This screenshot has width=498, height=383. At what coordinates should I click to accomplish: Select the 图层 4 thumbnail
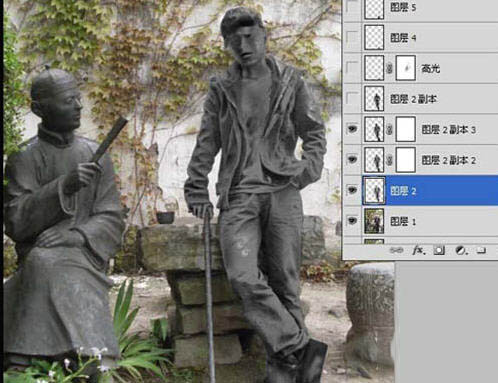tap(374, 38)
